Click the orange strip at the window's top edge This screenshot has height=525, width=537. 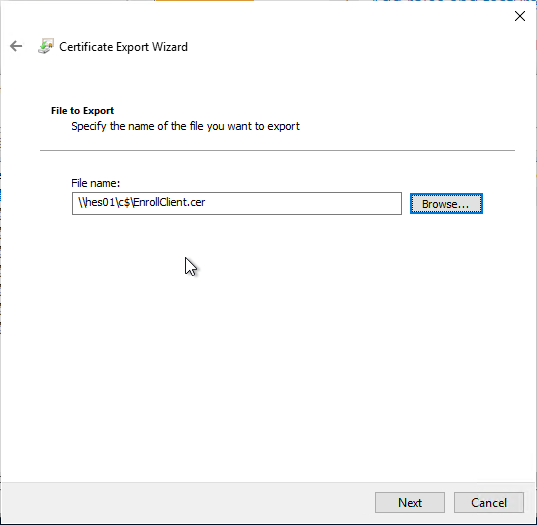click(x=204, y=0)
